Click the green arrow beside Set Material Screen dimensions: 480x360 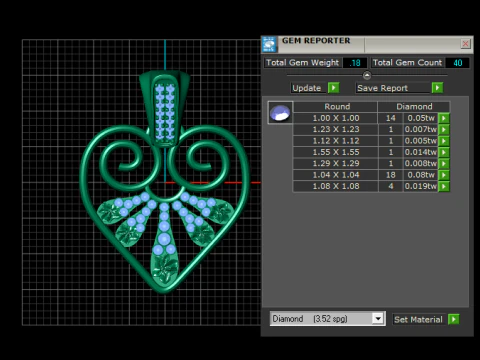[x=453, y=319]
